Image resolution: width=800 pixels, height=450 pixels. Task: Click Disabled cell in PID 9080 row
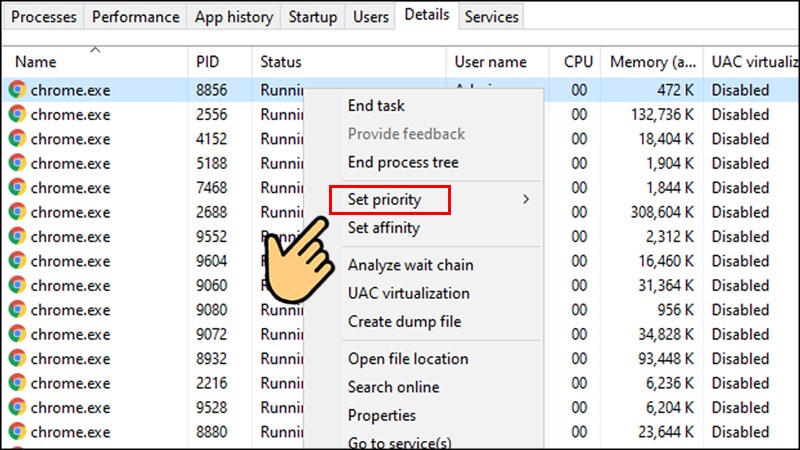click(x=740, y=310)
